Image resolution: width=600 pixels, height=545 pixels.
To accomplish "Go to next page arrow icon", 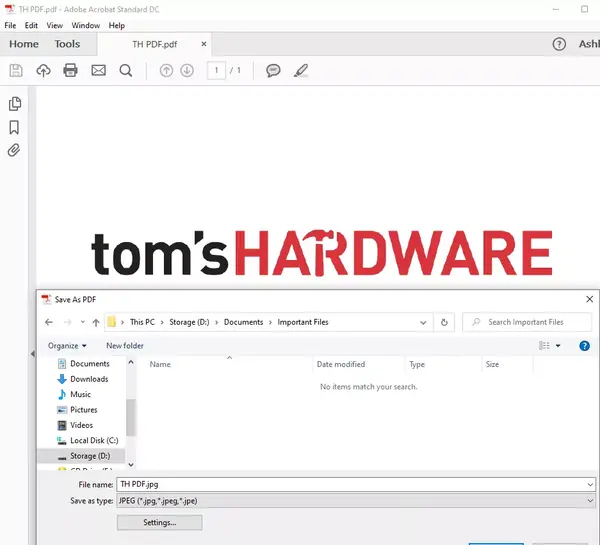I will point(187,70).
